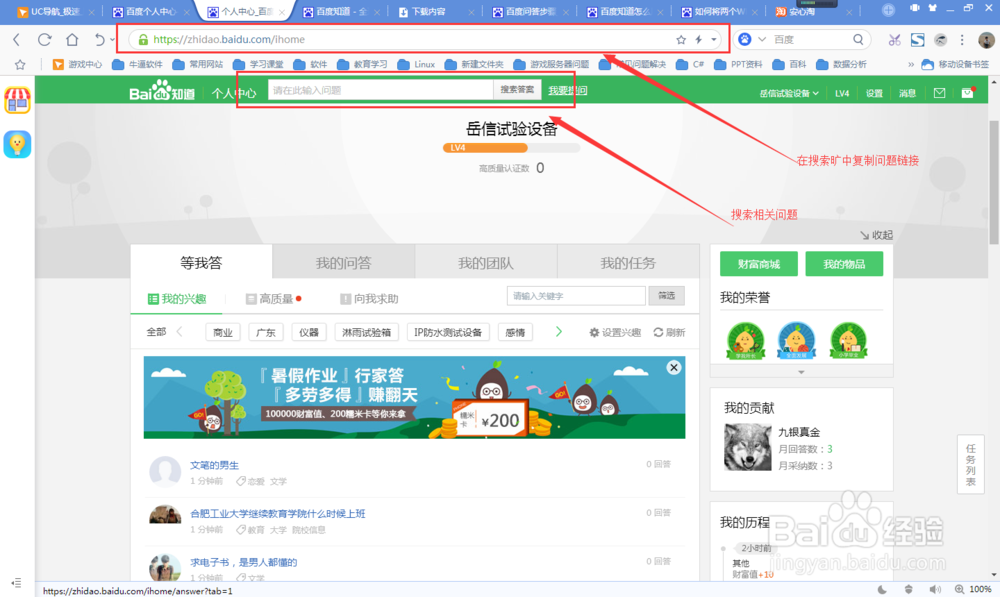Viewport: 1000px width, 597px height.
Task: Filter by the 商业 interest tag
Action: 223,332
